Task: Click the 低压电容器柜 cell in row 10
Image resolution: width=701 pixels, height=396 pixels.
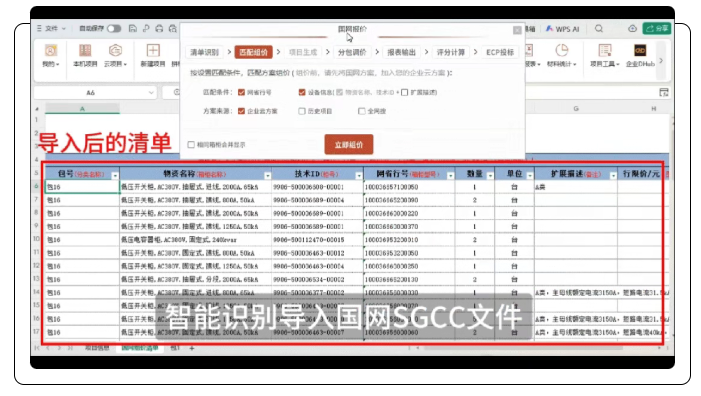Action: (x=195, y=240)
